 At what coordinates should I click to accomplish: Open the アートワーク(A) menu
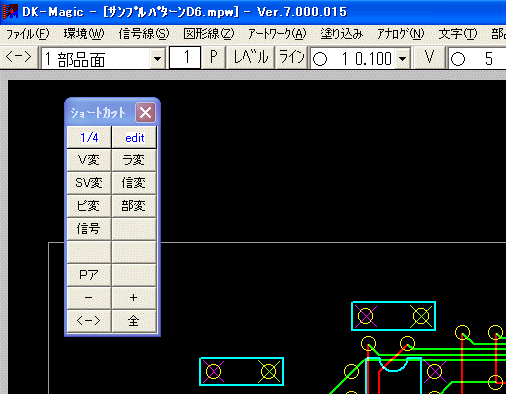[x=277, y=34]
